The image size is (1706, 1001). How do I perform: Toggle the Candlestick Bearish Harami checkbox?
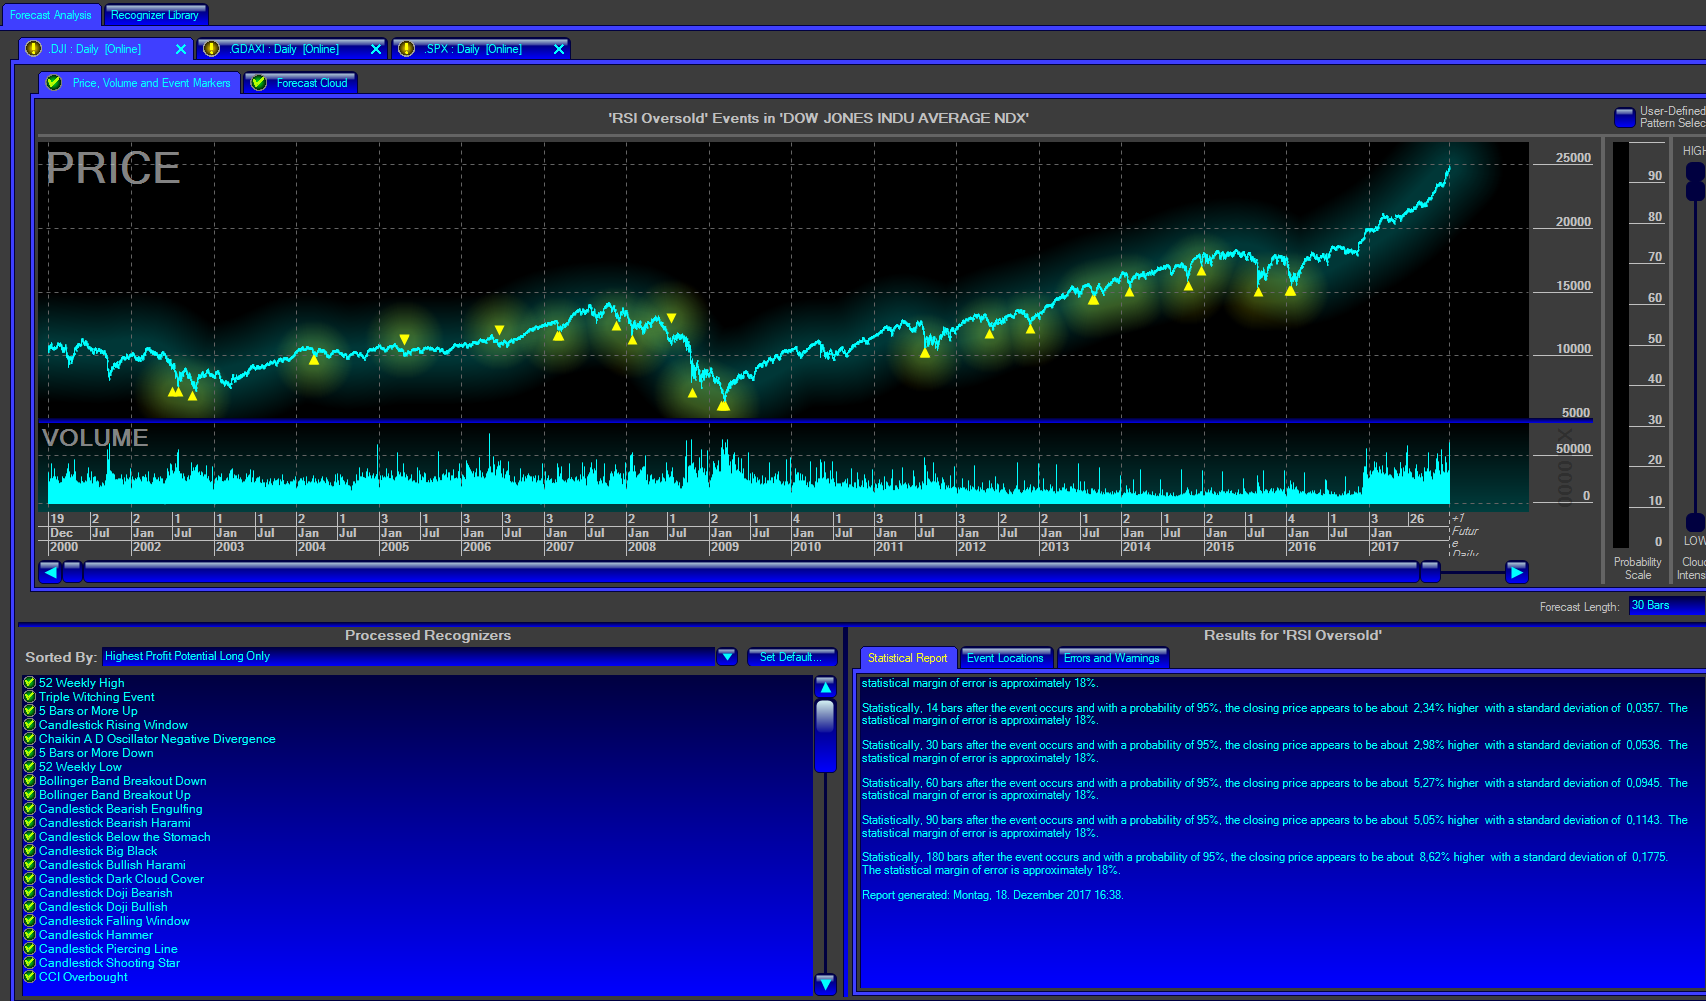click(30, 823)
